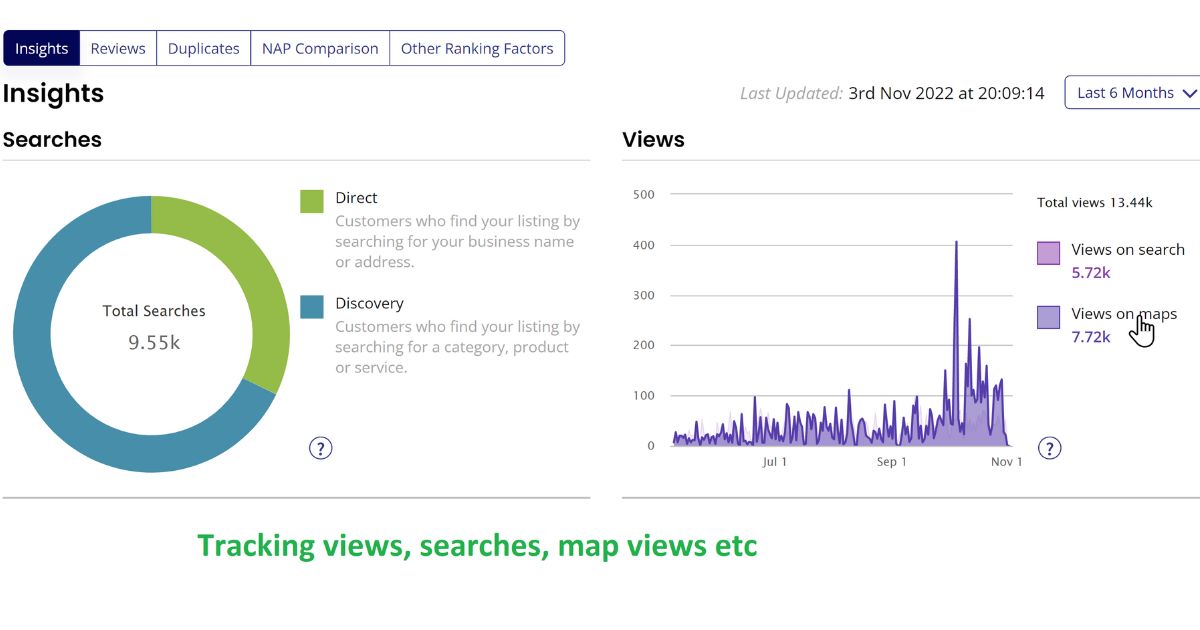Click the blue Discovery legend swatch
Viewport: 1200px width, 630px height.
coord(312,306)
